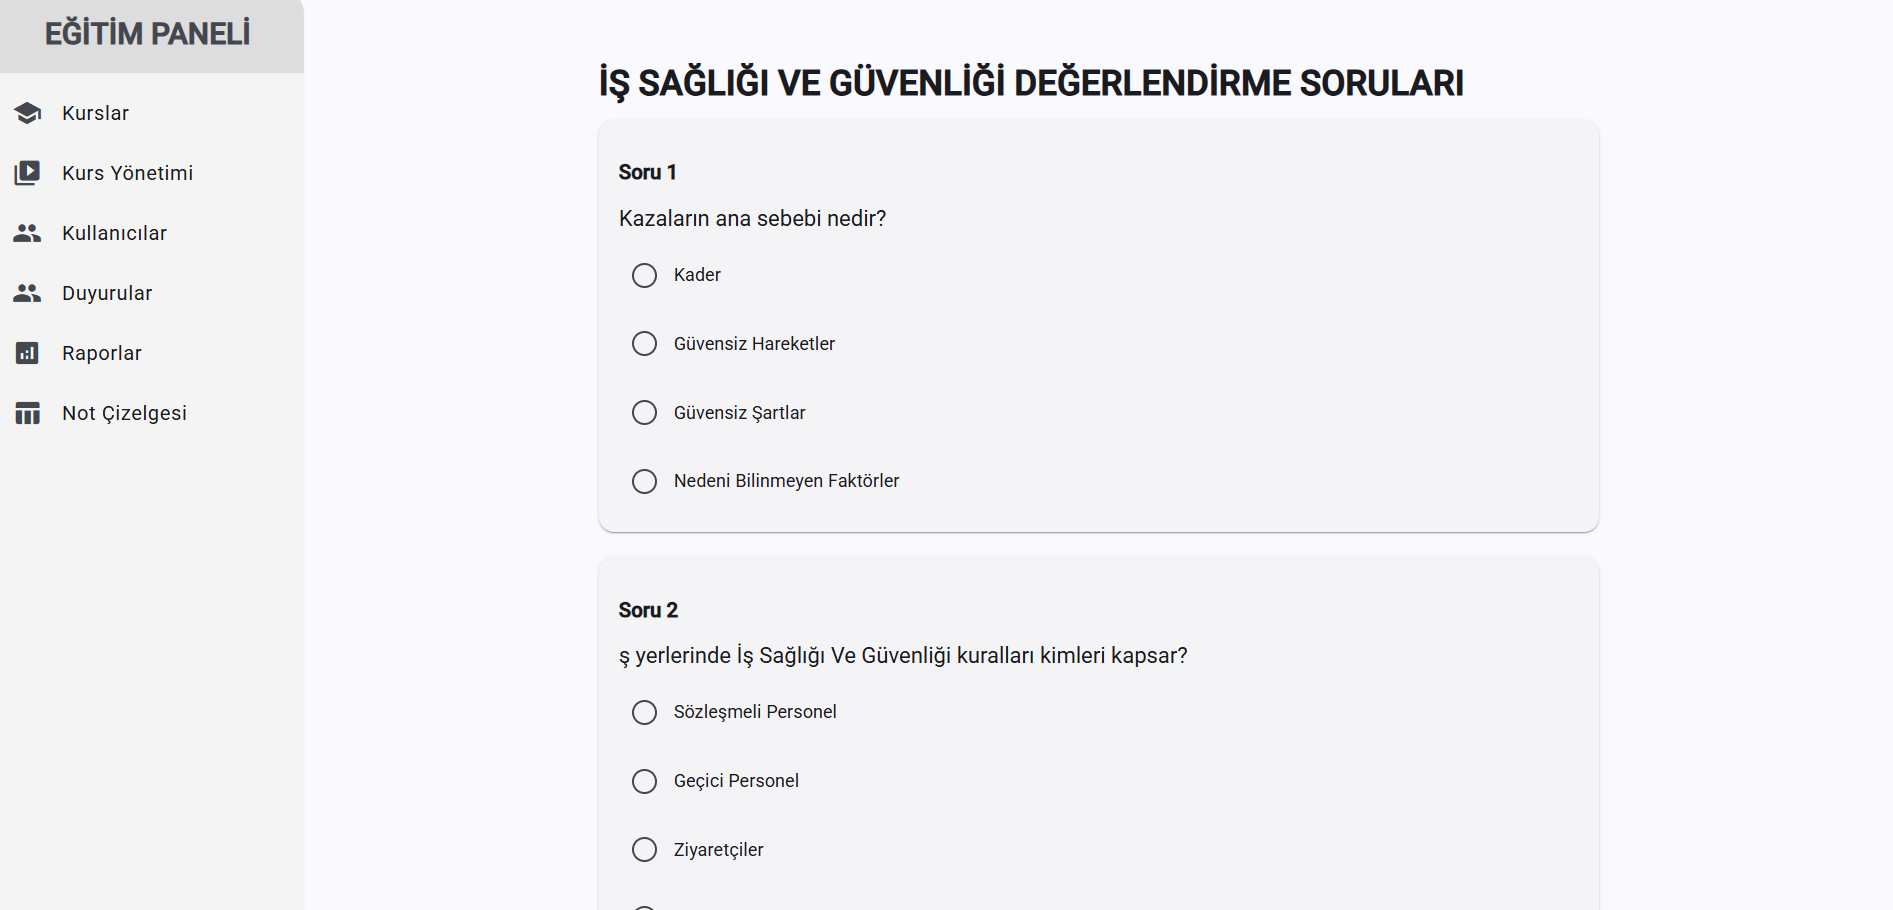
Task: Select the Güvensiz Hareketler radio option
Action: tap(645, 344)
